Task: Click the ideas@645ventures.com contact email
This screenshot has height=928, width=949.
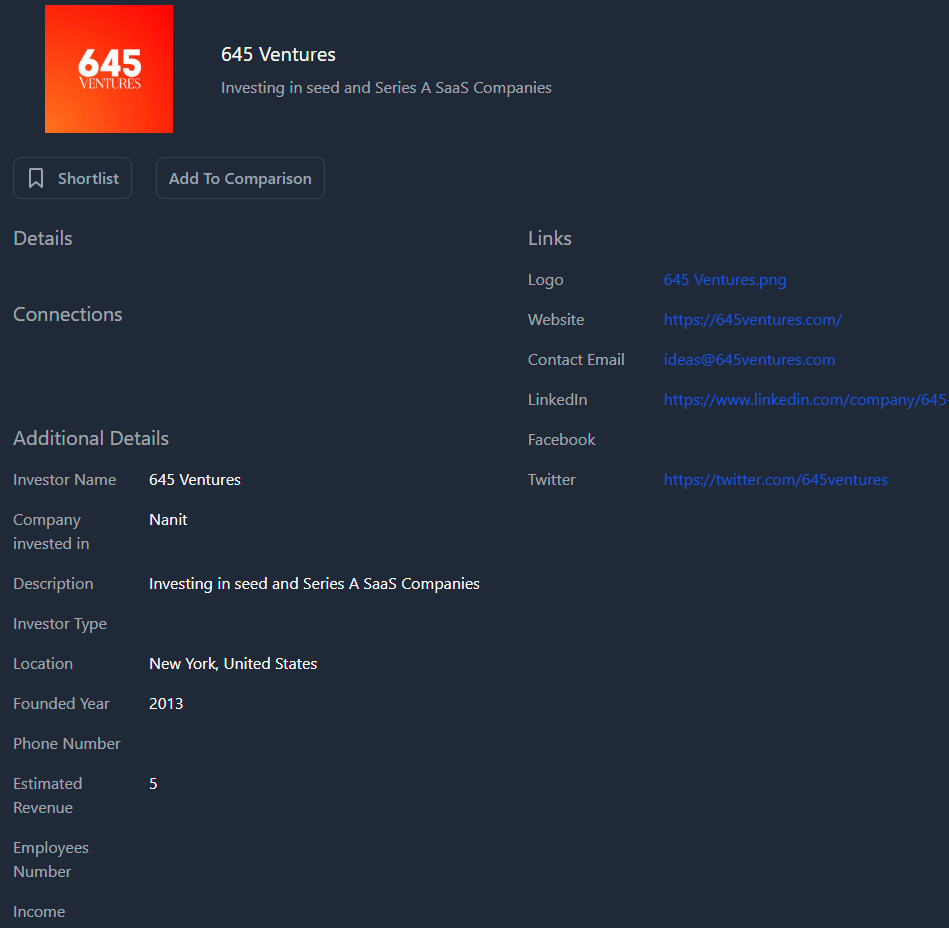Action: 749,360
